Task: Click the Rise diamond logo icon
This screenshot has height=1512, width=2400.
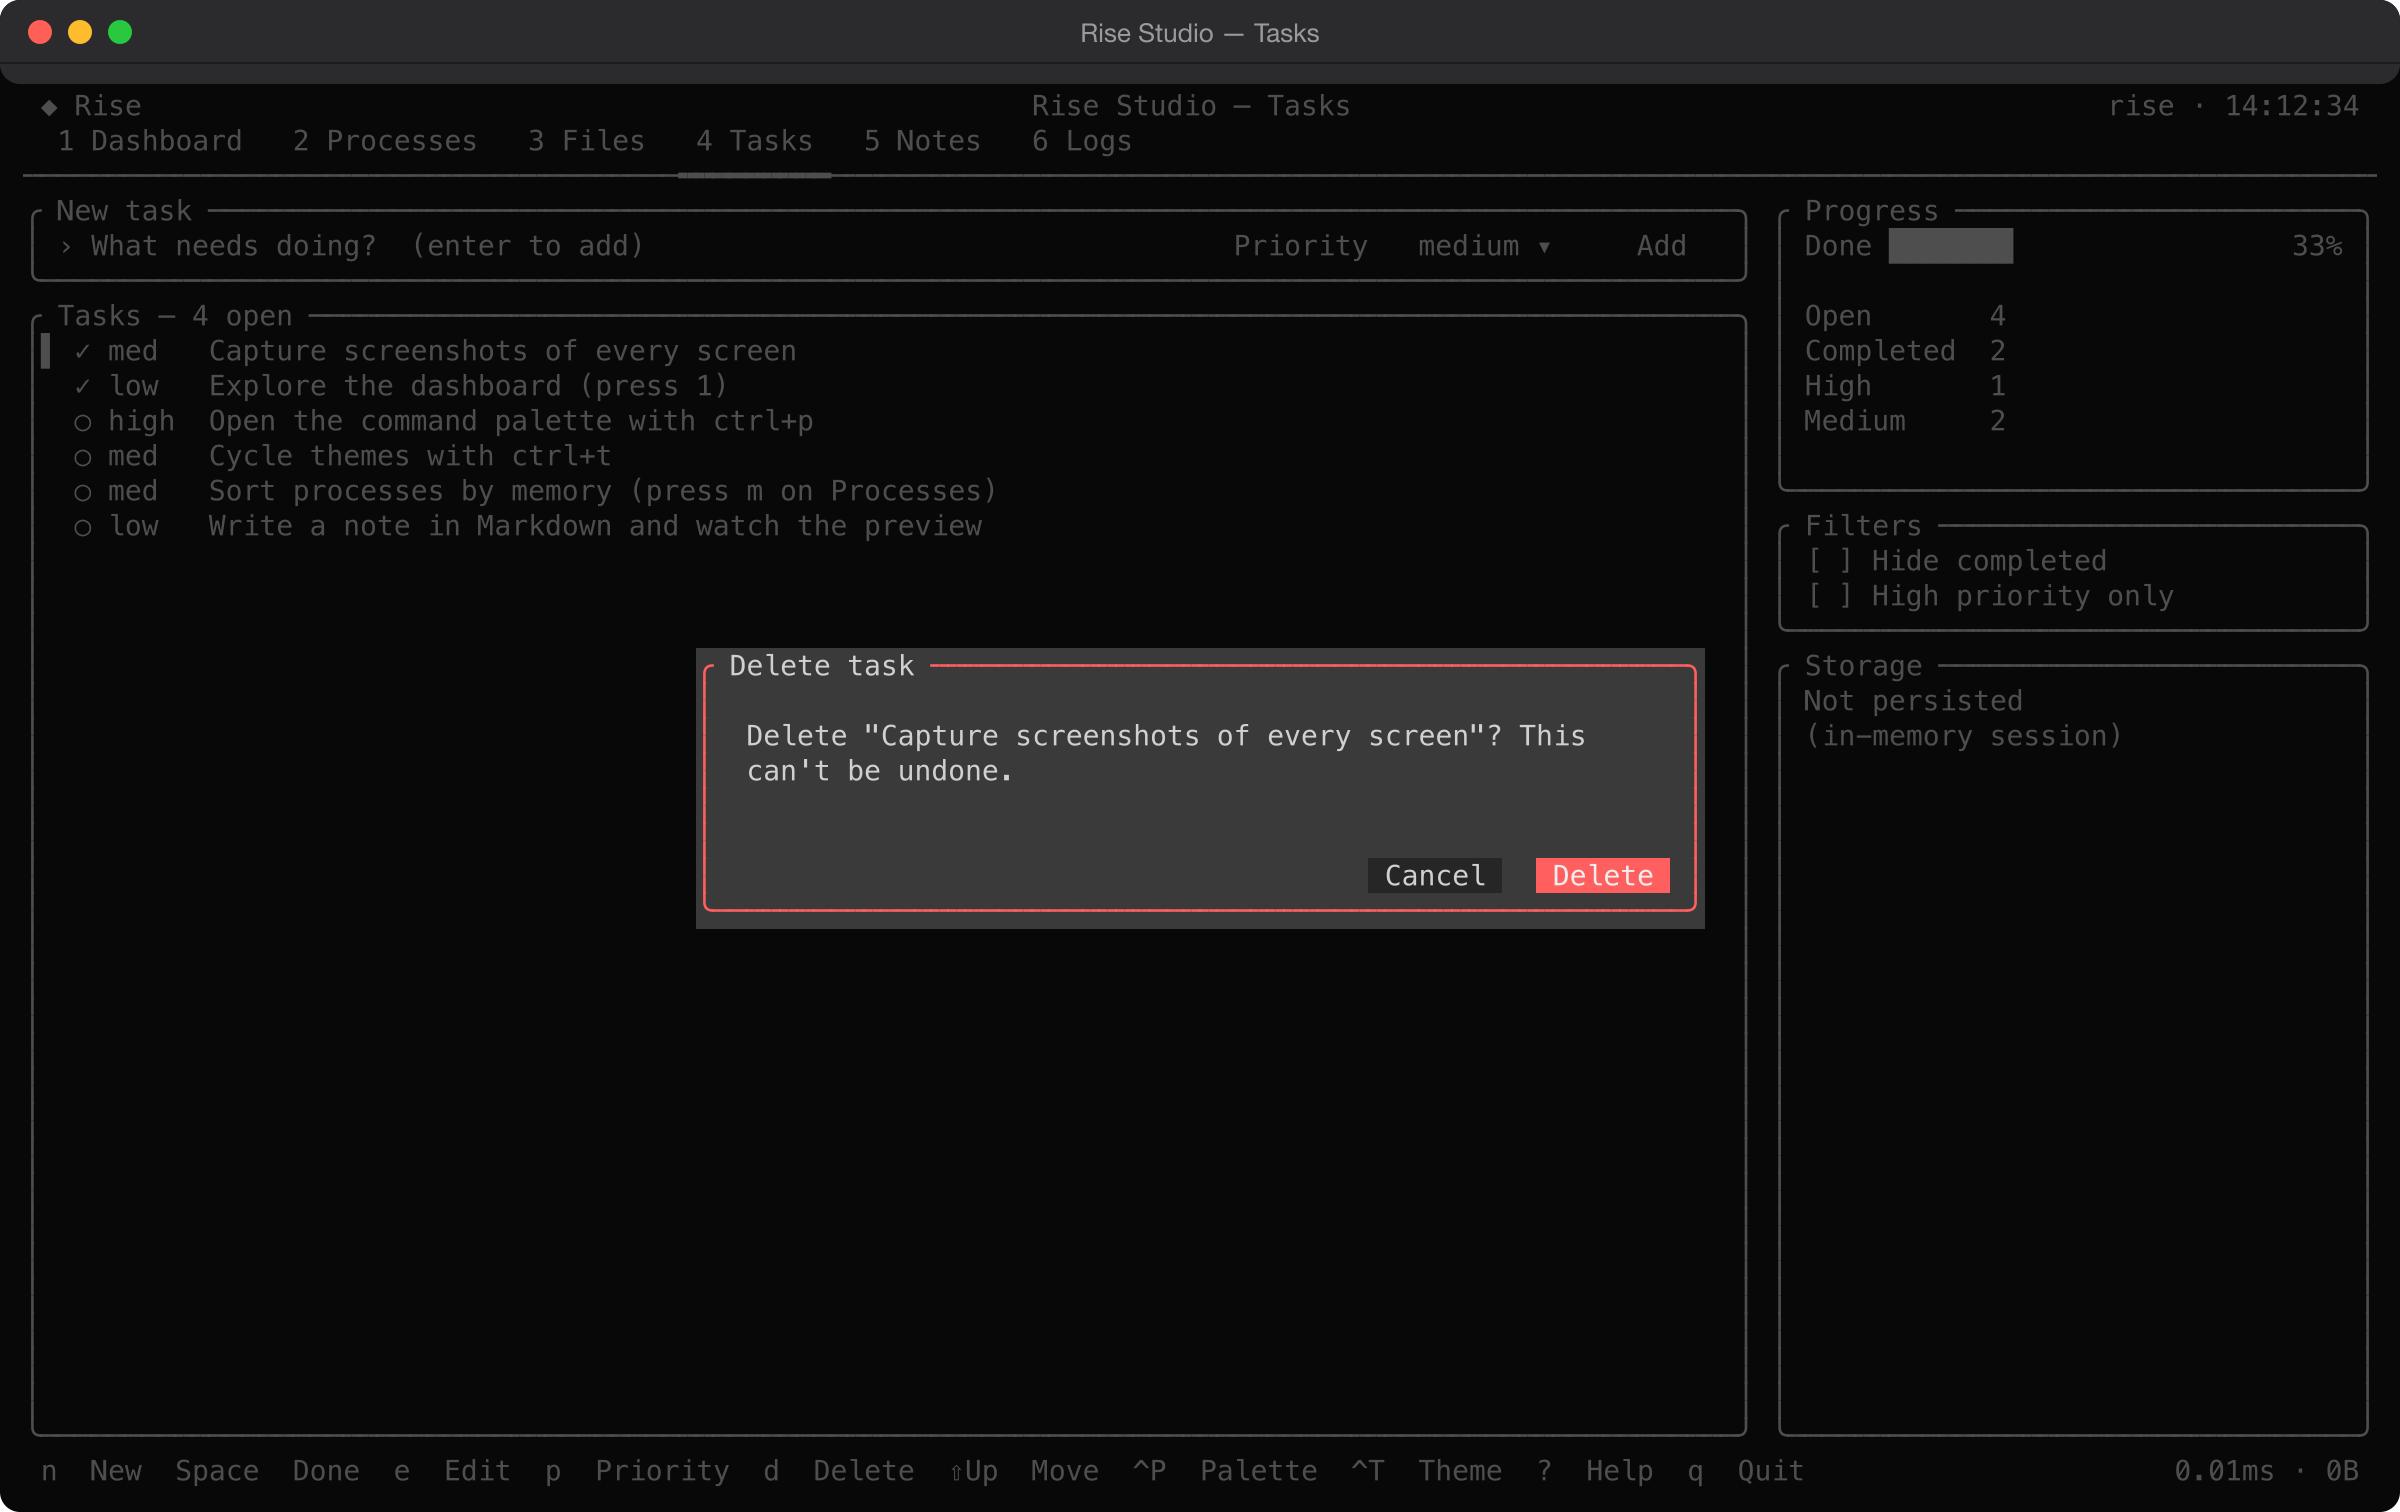Action: [x=49, y=106]
